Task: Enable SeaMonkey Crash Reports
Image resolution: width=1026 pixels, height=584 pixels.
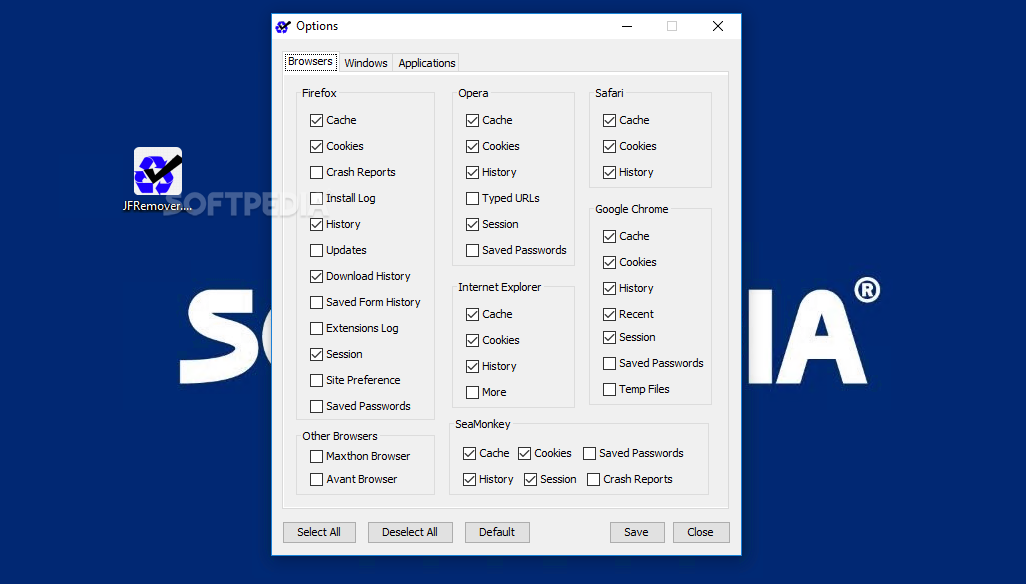Action: pyautogui.click(x=593, y=479)
